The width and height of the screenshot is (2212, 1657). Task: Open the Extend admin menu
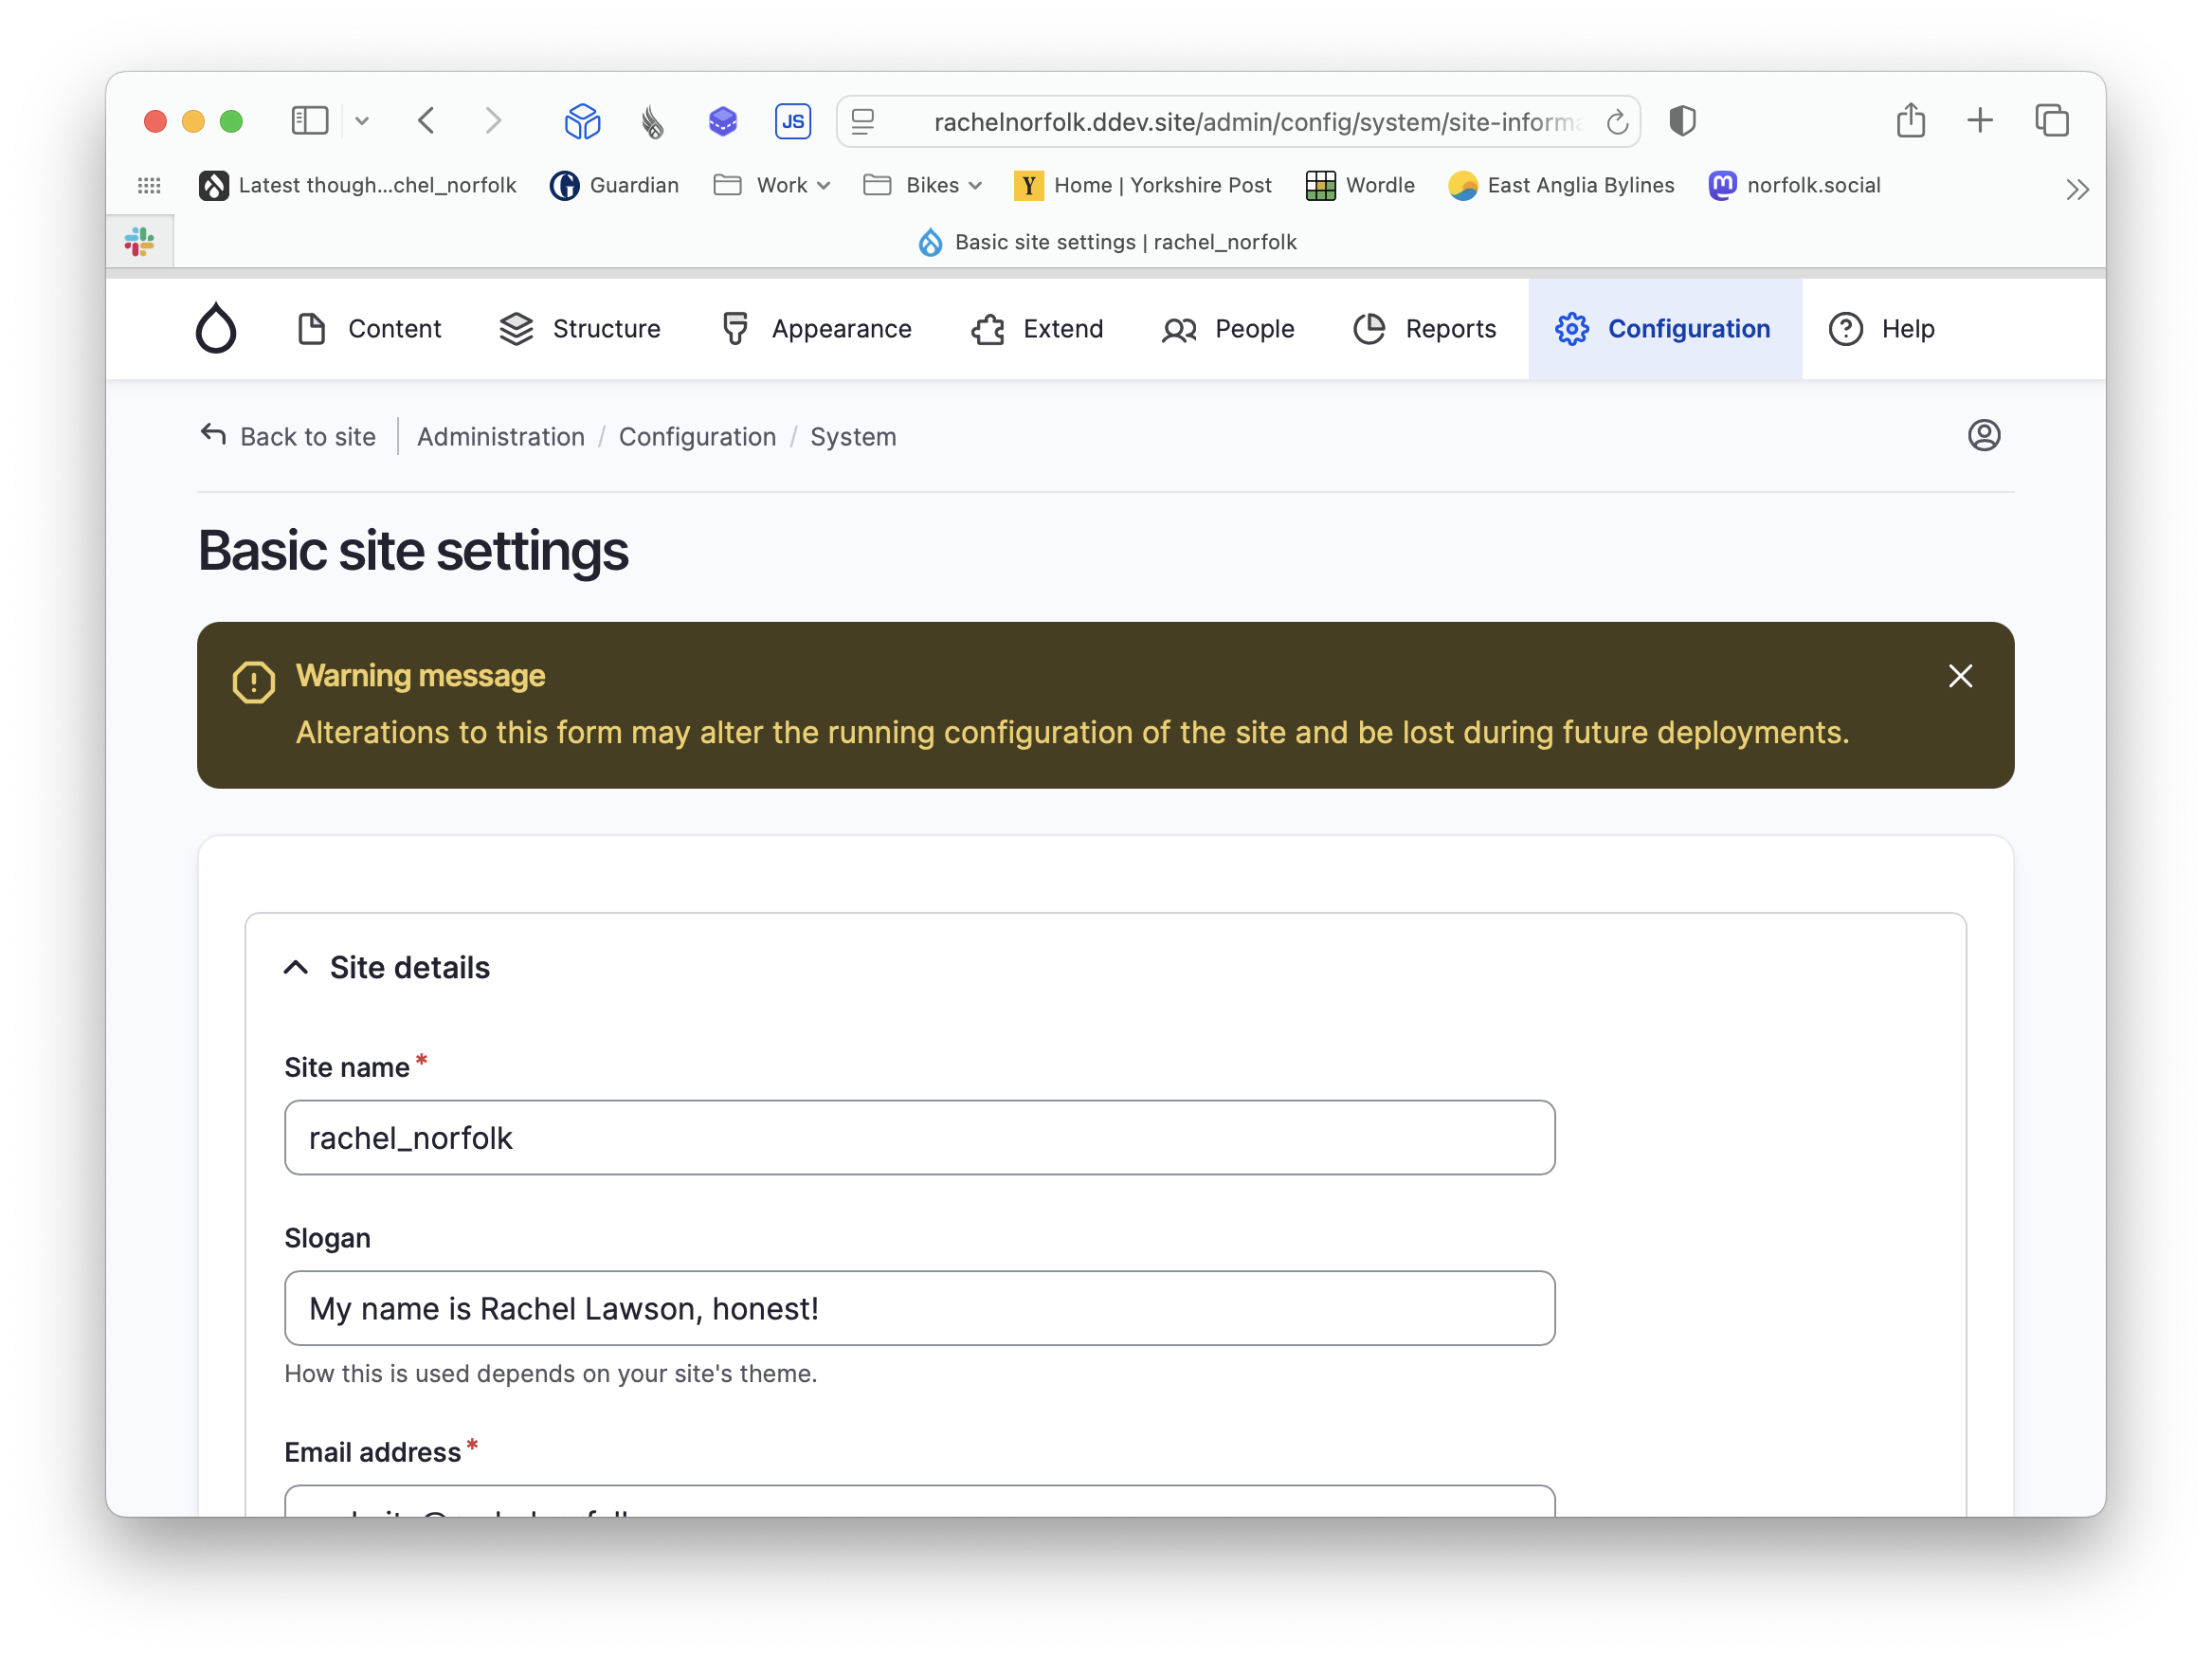point(1037,329)
